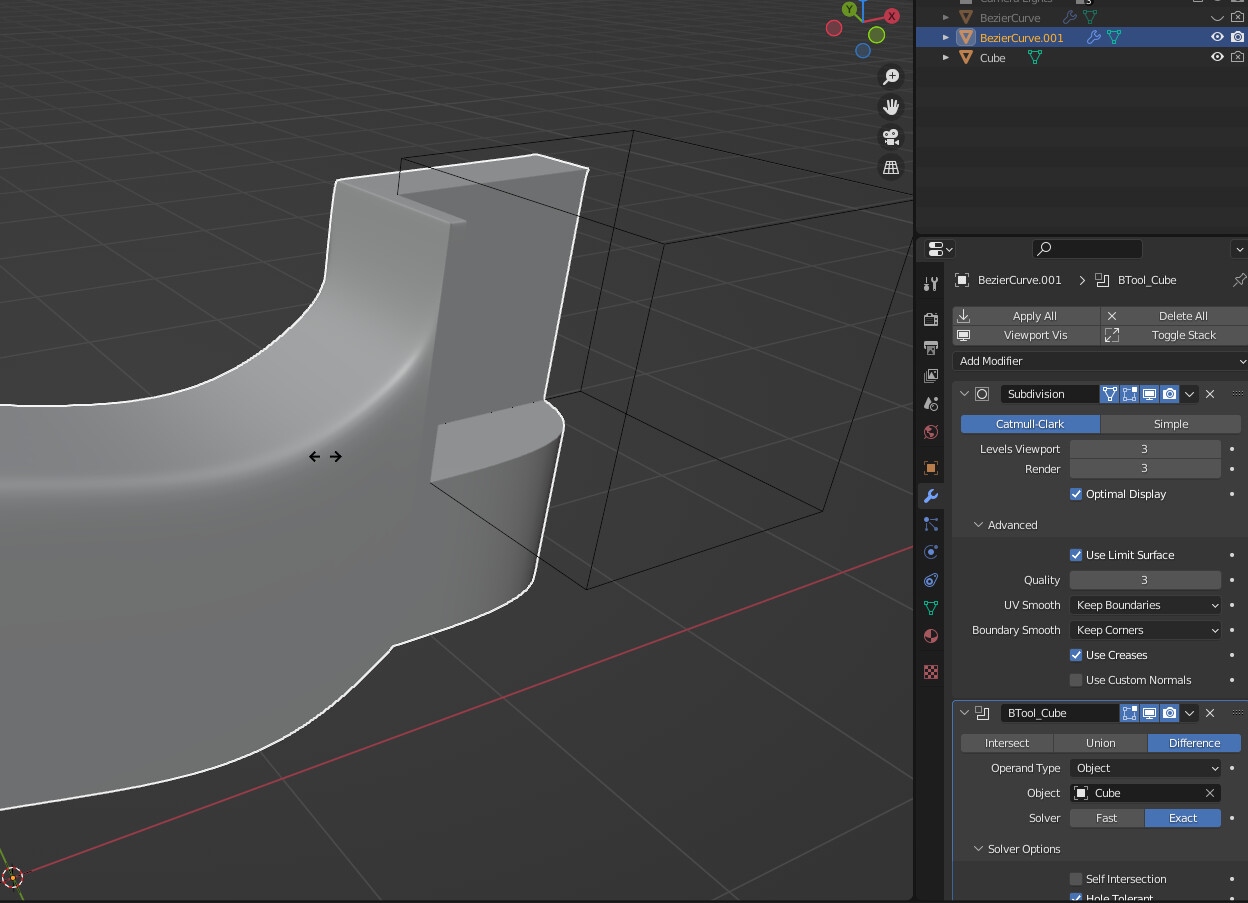Screen dimensions: 1248x903
Task: Toggle the pin icon in properties header
Action: click(x=1239, y=280)
